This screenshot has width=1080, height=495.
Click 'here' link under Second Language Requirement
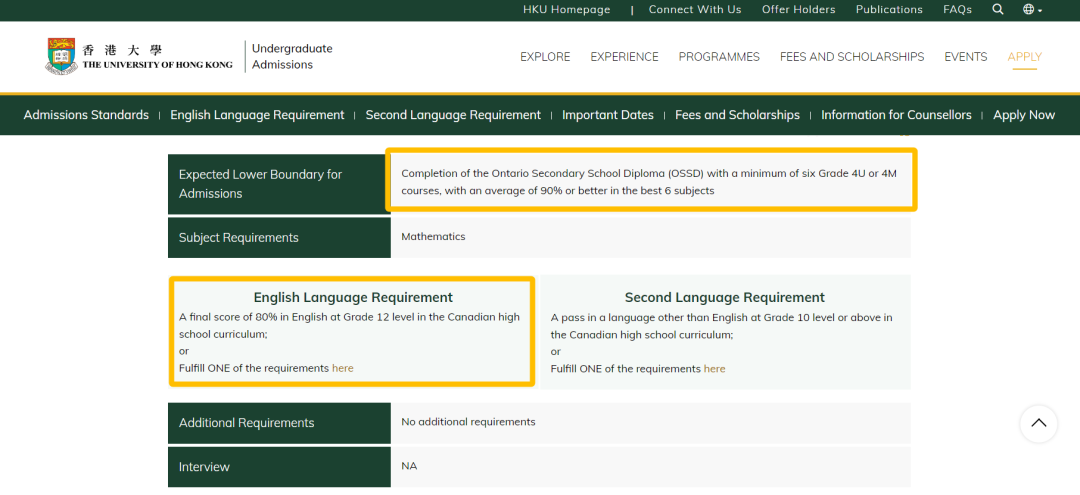[714, 369]
